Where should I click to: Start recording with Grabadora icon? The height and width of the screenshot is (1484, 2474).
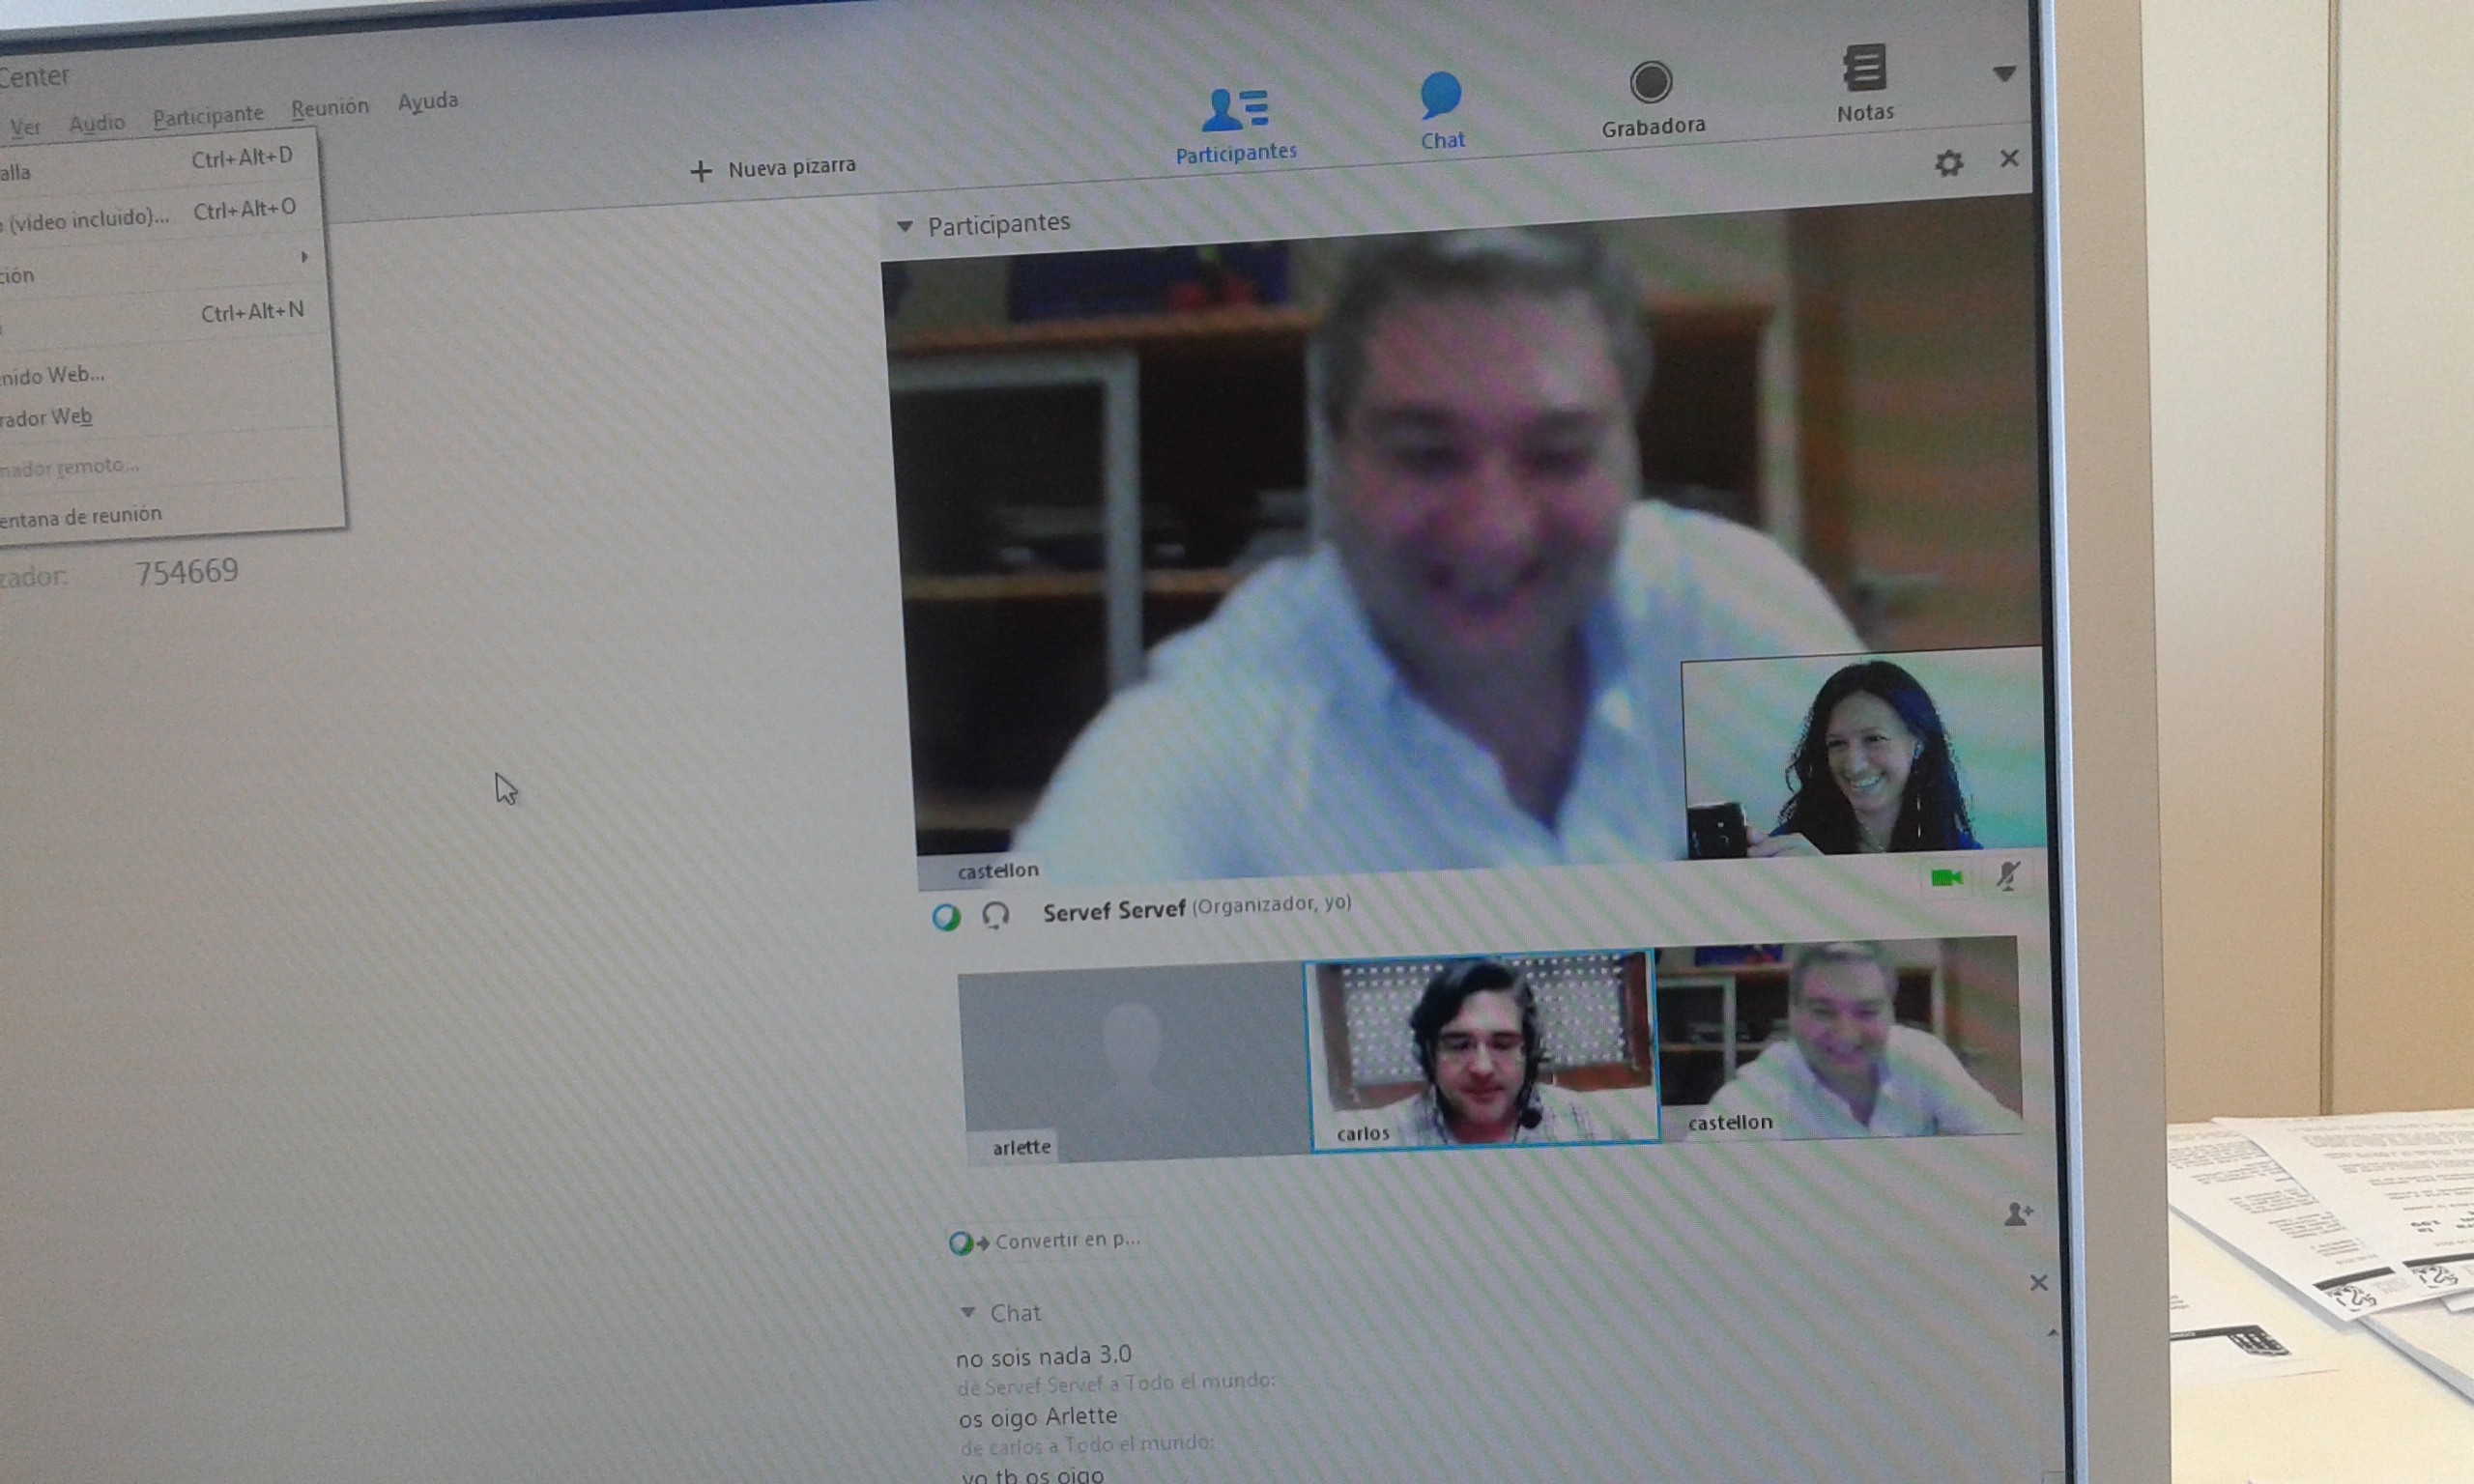point(1650,82)
